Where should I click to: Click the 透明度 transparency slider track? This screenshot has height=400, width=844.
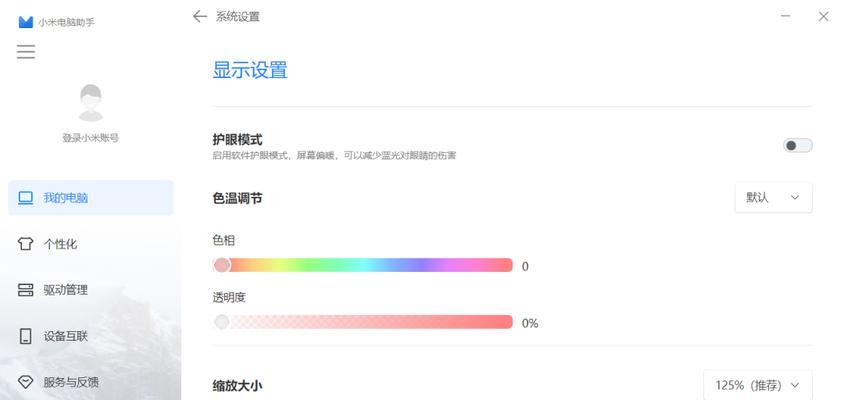(x=363, y=322)
